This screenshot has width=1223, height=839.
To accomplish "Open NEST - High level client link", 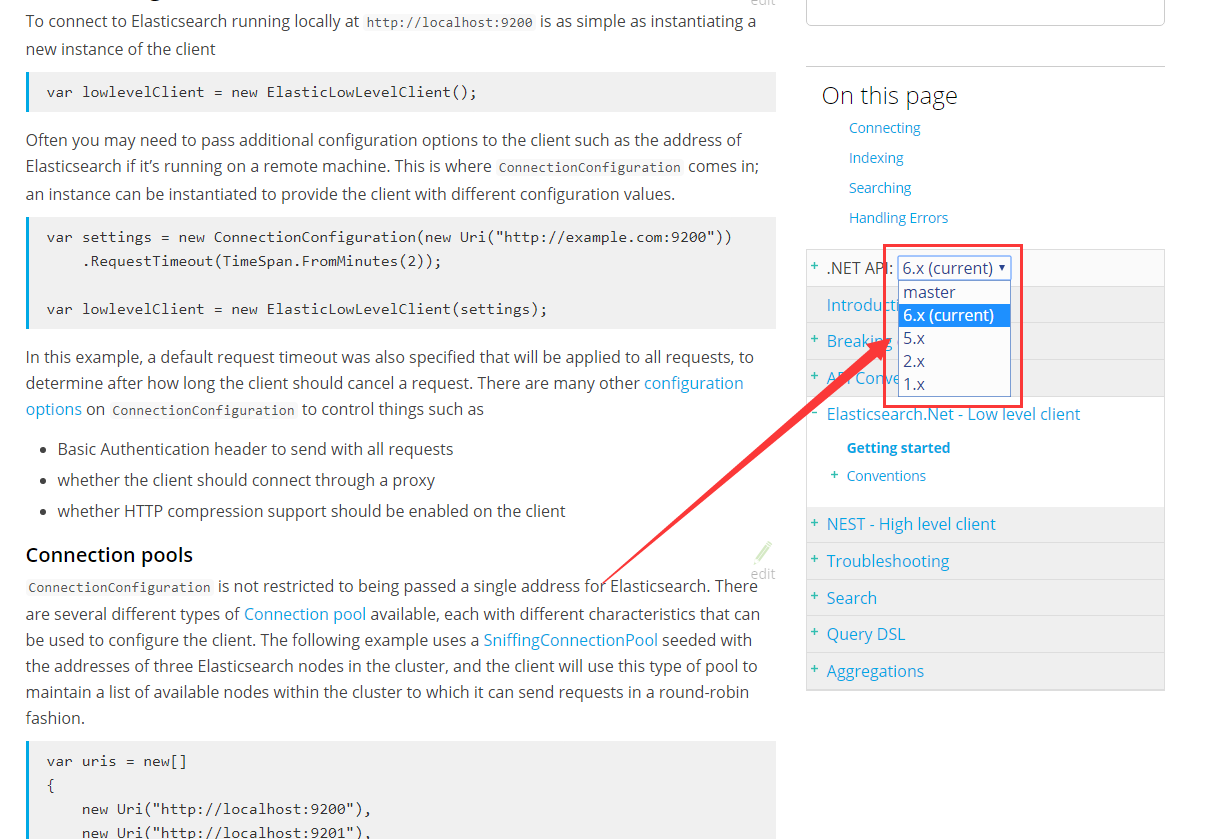I will coord(911,524).
